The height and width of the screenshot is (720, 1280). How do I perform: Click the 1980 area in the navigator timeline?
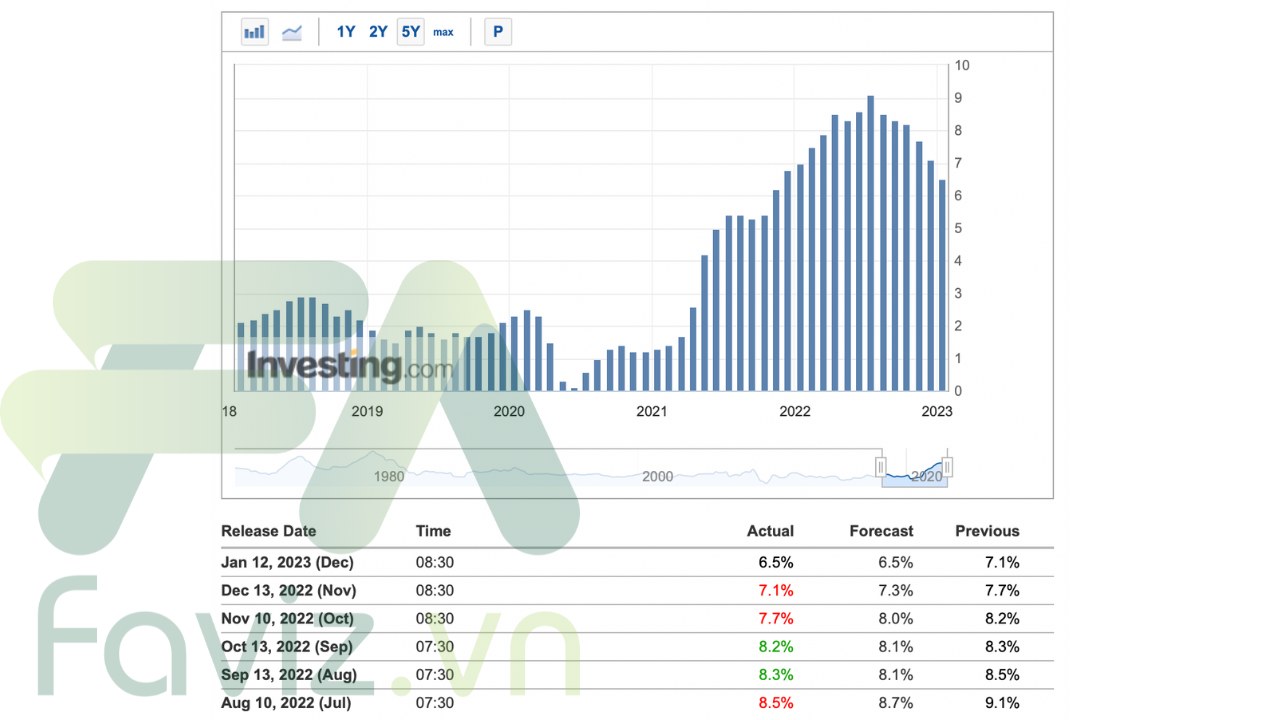click(389, 476)
